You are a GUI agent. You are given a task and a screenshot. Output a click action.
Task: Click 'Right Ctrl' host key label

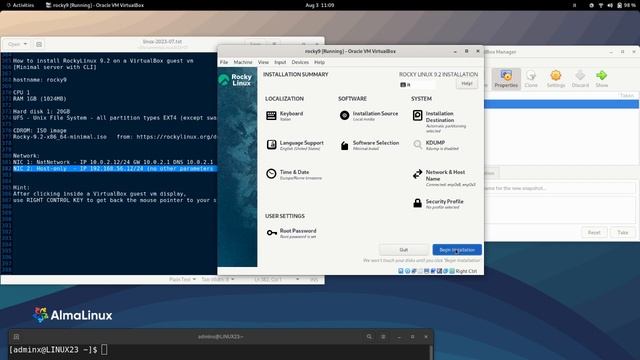466,271
